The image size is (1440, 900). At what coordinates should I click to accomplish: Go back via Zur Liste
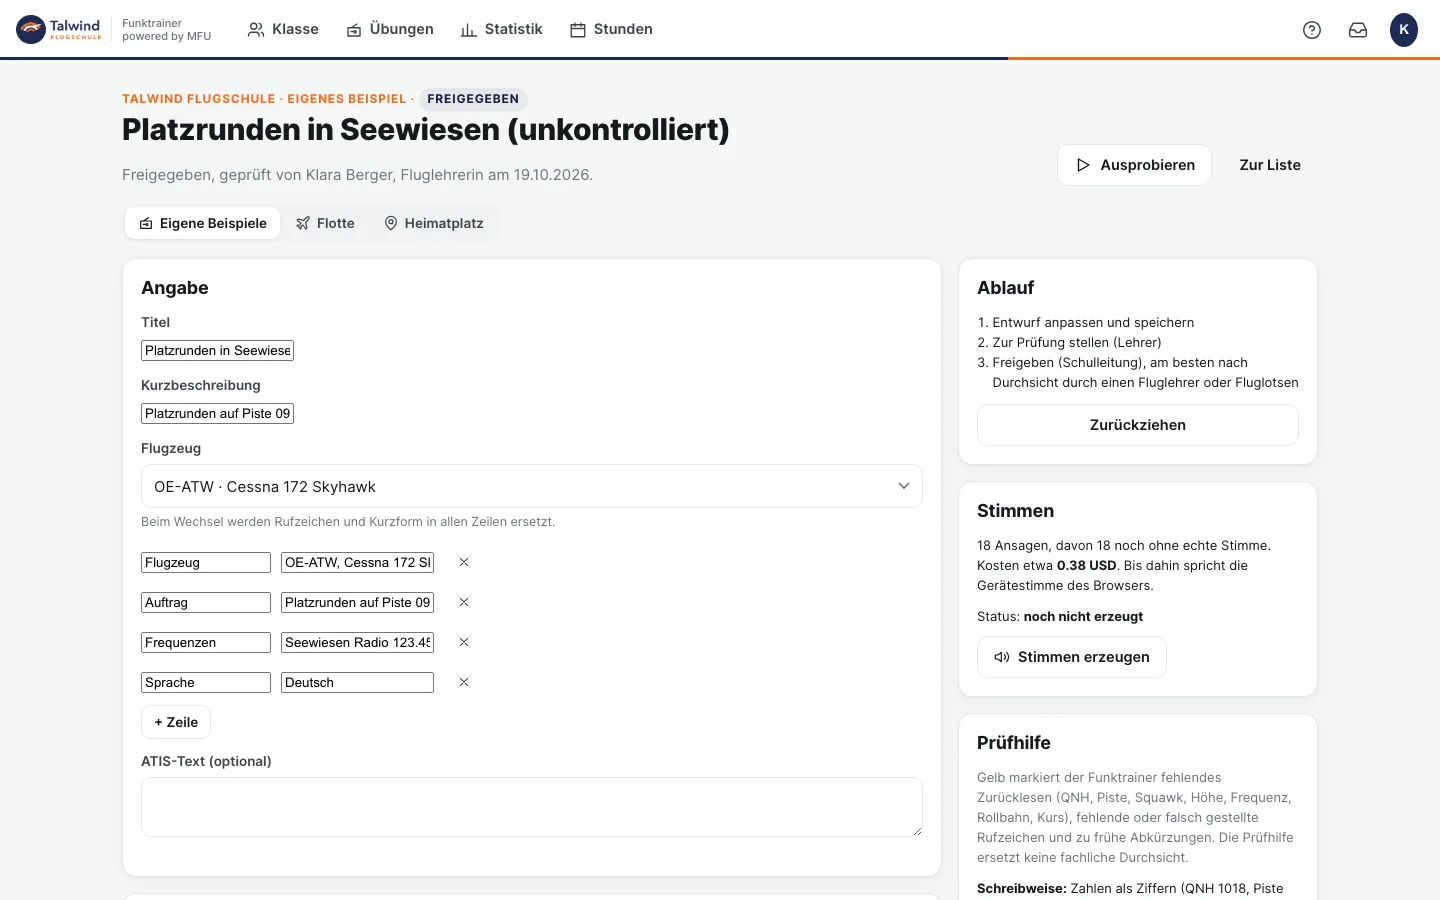(x=1270, y=165)
